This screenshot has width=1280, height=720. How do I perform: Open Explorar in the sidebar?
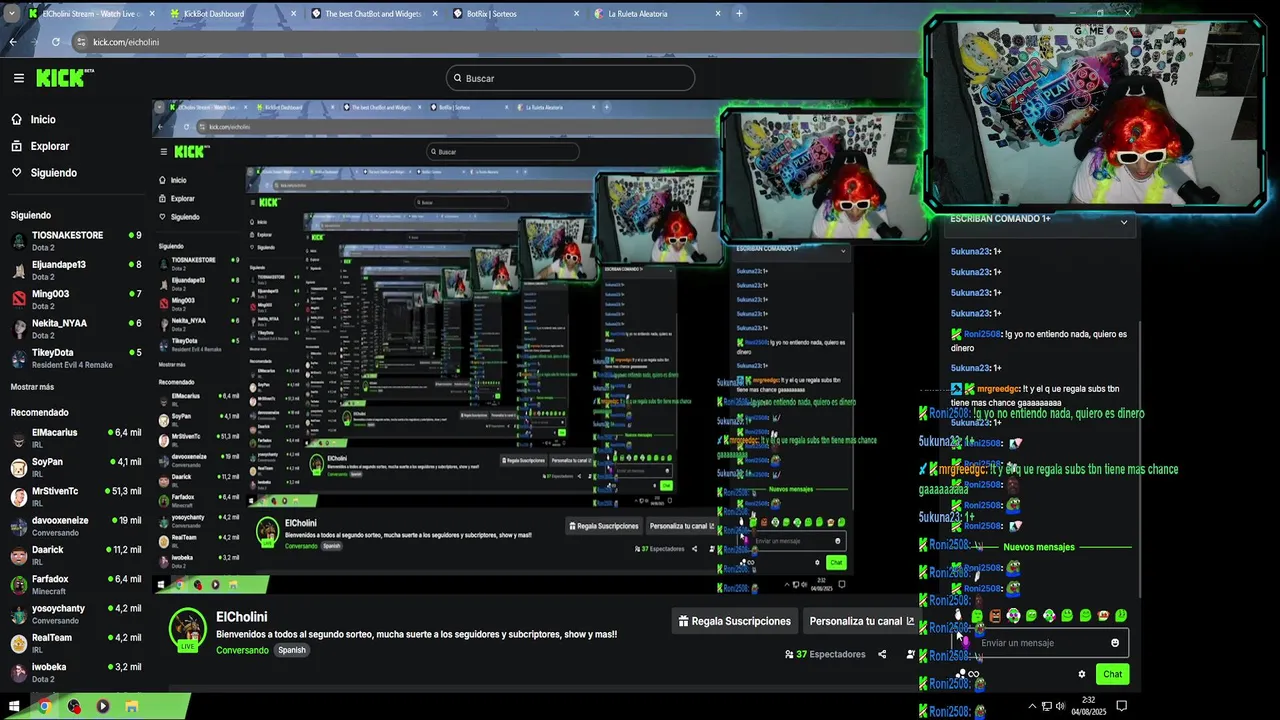click(x=49, y=146)
